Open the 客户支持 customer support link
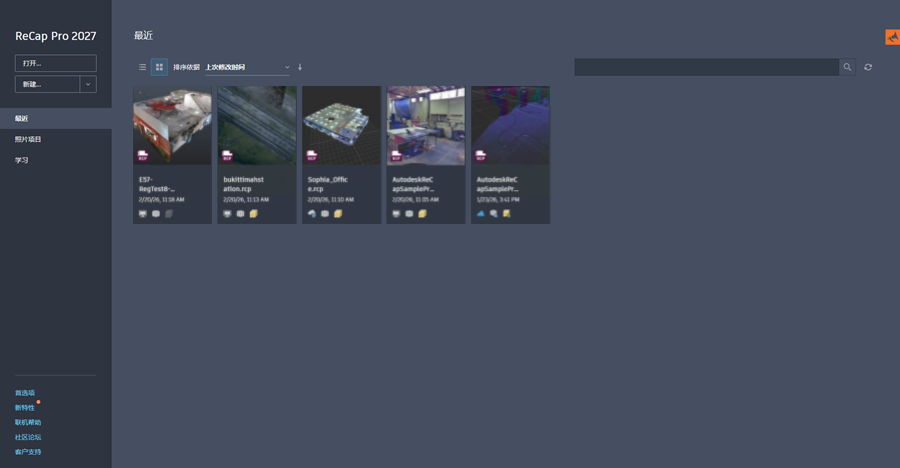Screen dimensions: 900x468 point(28,452)
